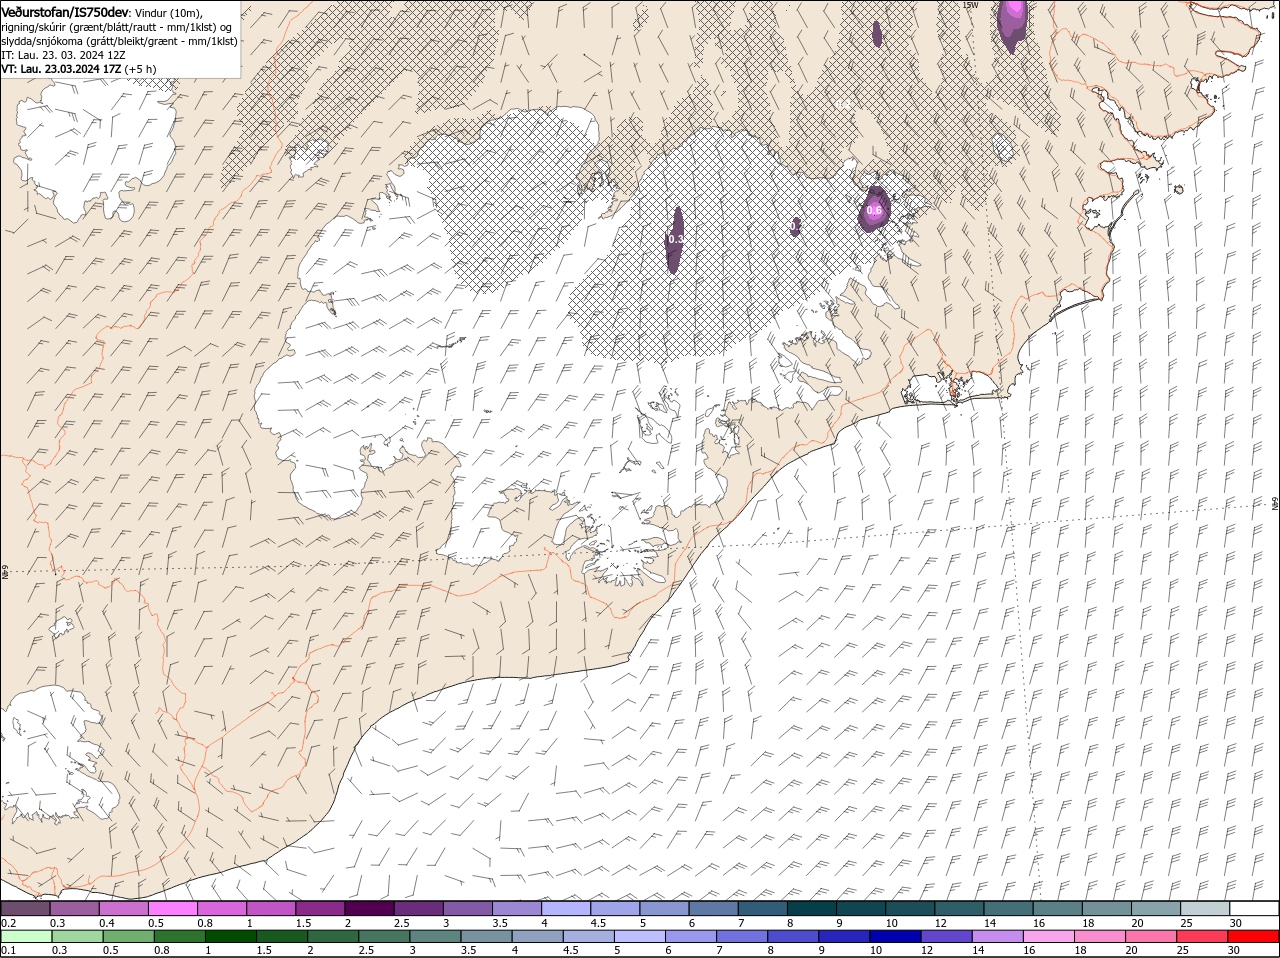Click the 'slydda/snjókoma' legend description line
The width and height of the screenshot is (1280, 958).
(x=119, y=41)
